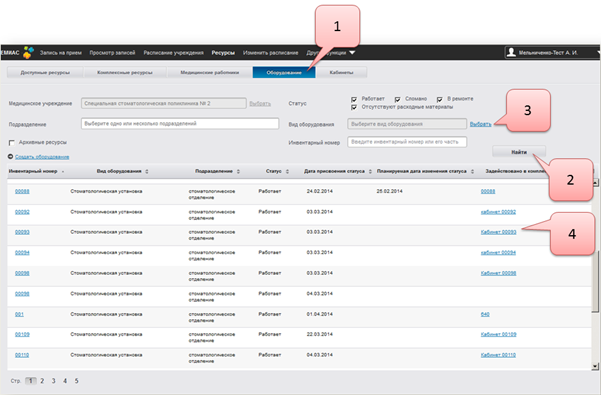Open inventory number 00110 link

22,355
